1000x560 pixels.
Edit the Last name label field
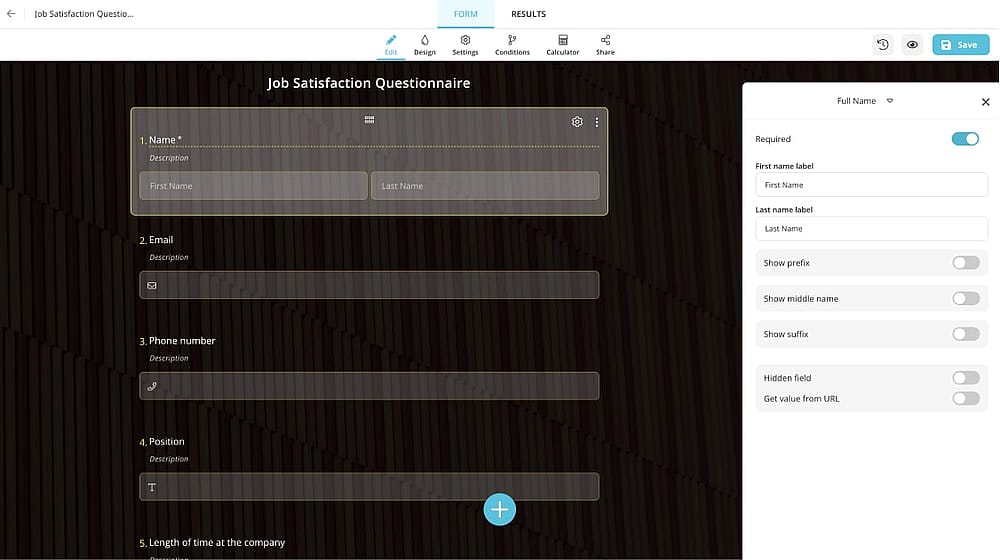(871, 228)
